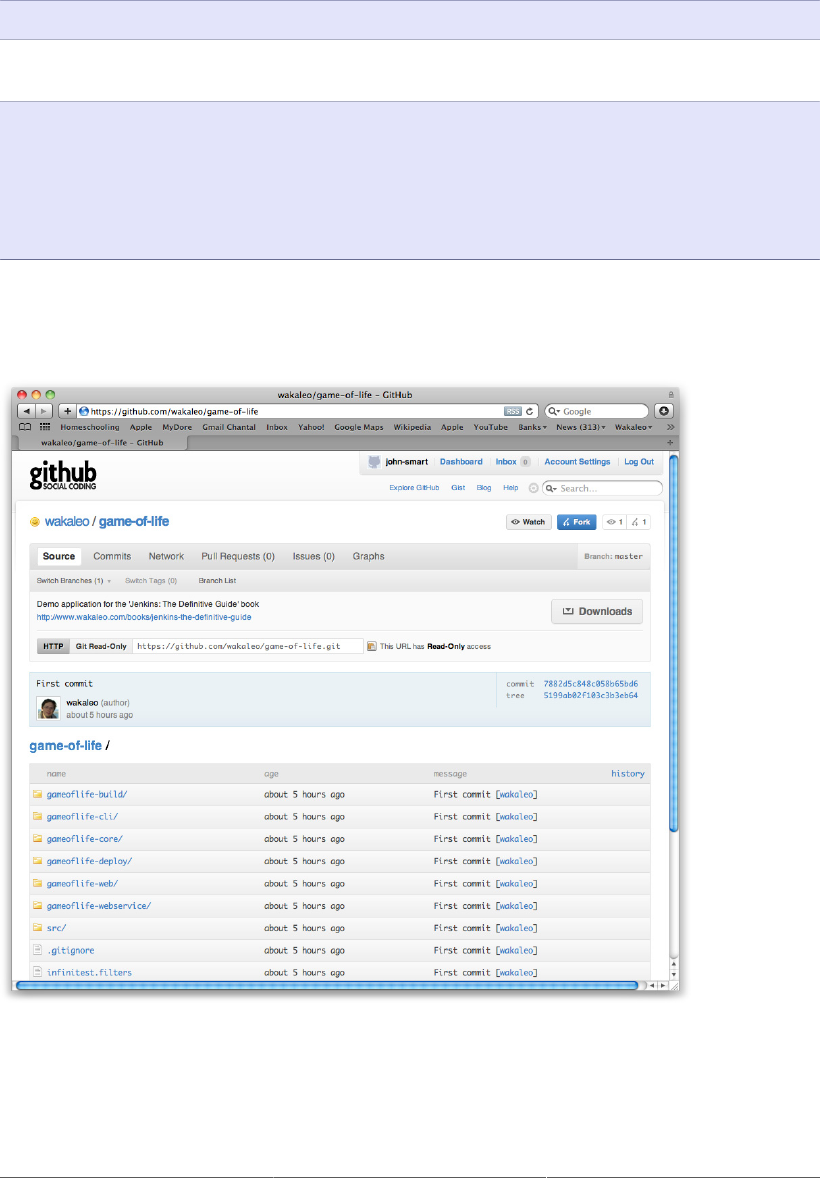
Task: Click the wakaleo author avatar thumbnail
Action: click(48, 708)
